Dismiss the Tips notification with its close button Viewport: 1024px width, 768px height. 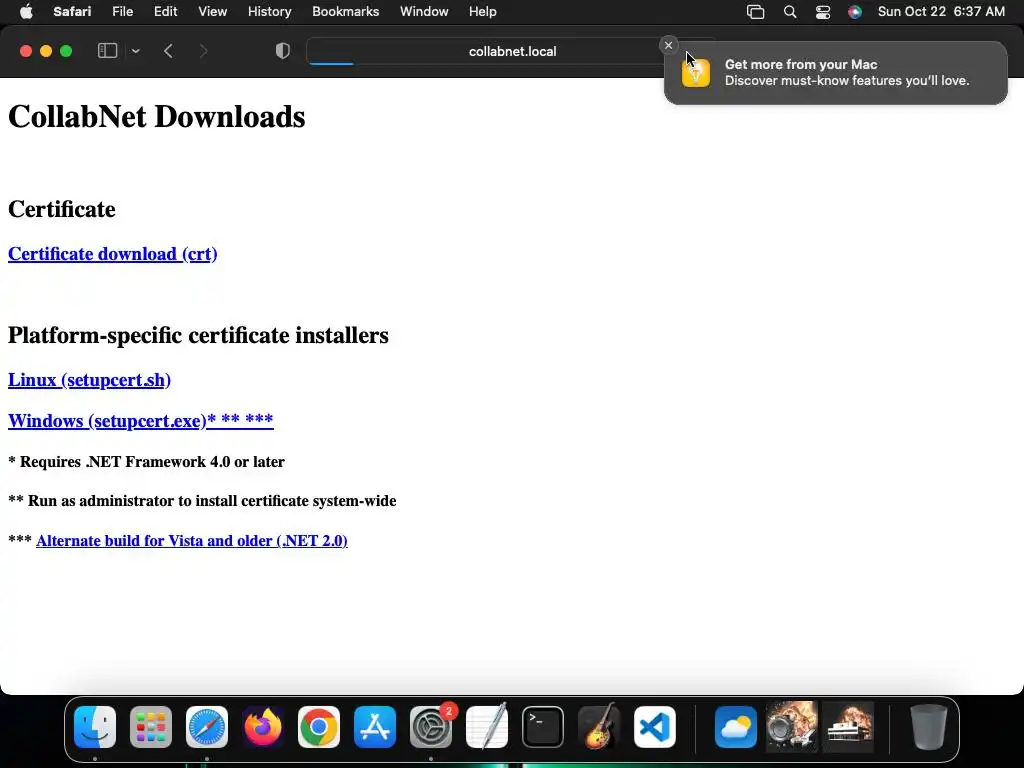[668, 45]
